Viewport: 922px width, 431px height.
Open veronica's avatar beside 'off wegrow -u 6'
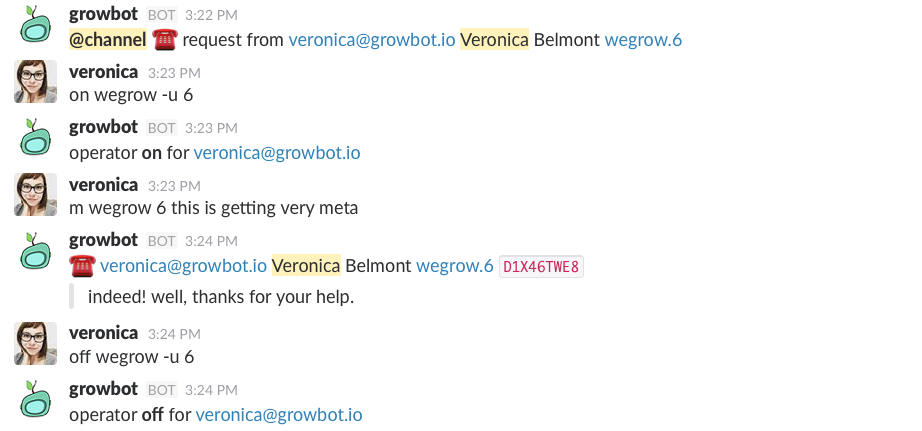click(x=35, y=343)
